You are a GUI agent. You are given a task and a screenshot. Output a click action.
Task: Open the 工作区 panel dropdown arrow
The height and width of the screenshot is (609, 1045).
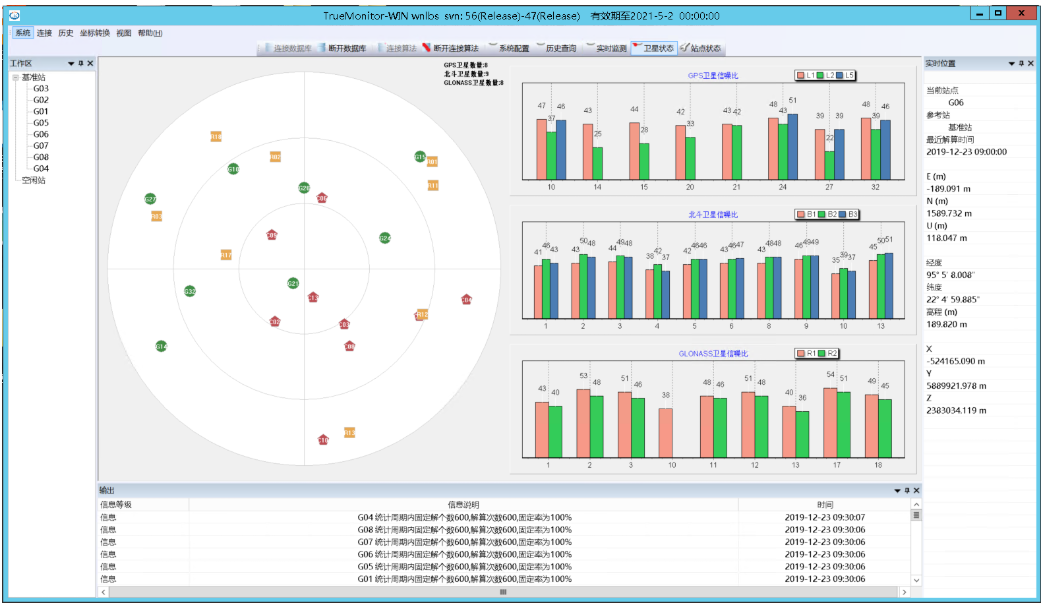coord(70,64)
